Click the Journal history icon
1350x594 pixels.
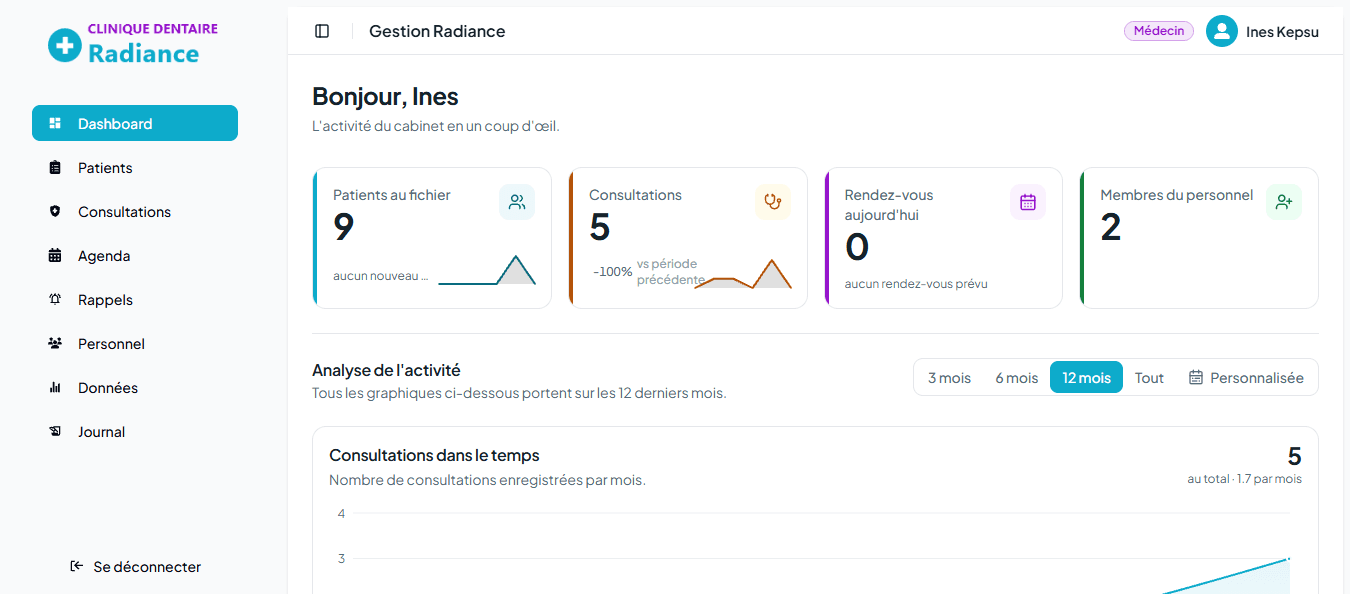click(x=55, y=431)
